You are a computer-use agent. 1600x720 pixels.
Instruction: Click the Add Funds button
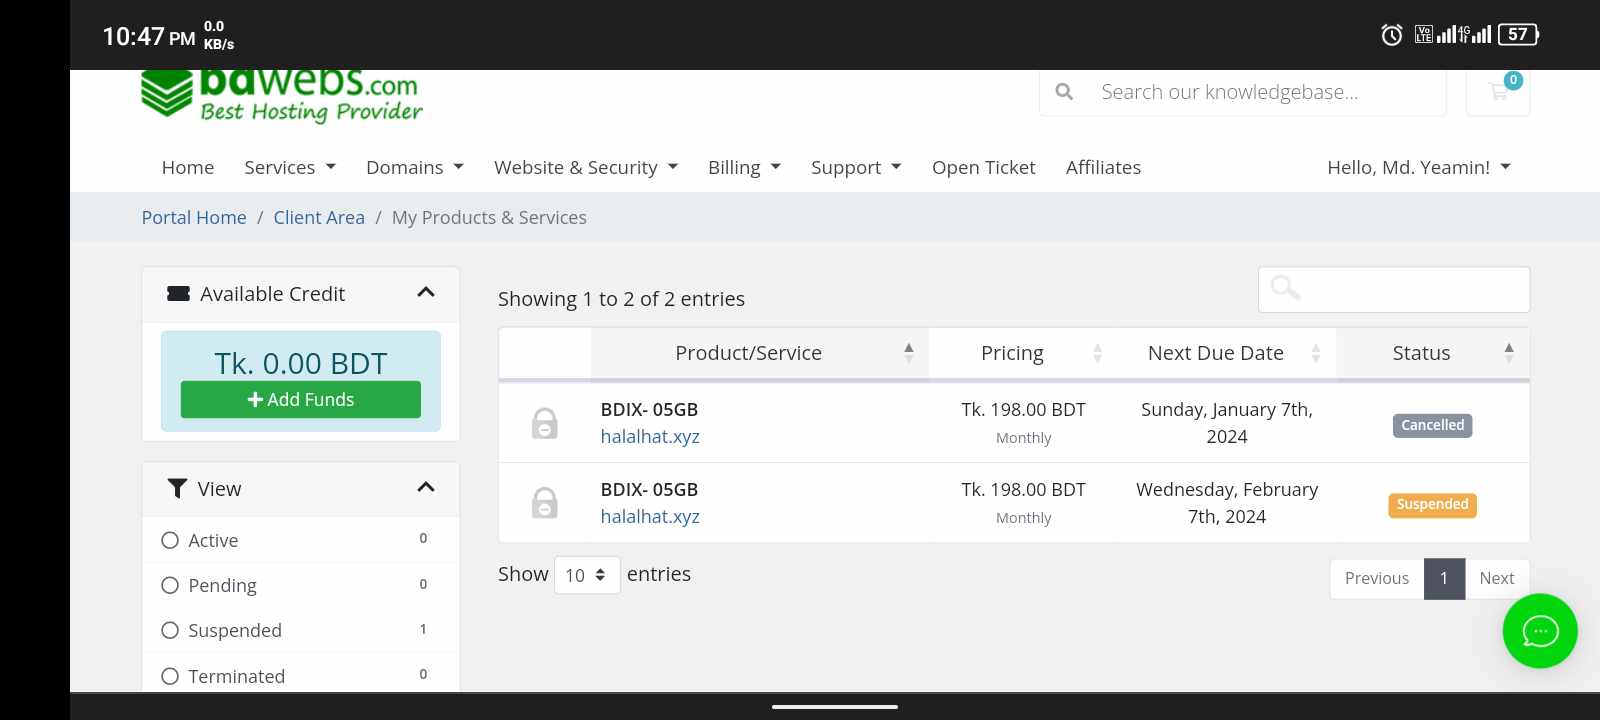[301, 399]
